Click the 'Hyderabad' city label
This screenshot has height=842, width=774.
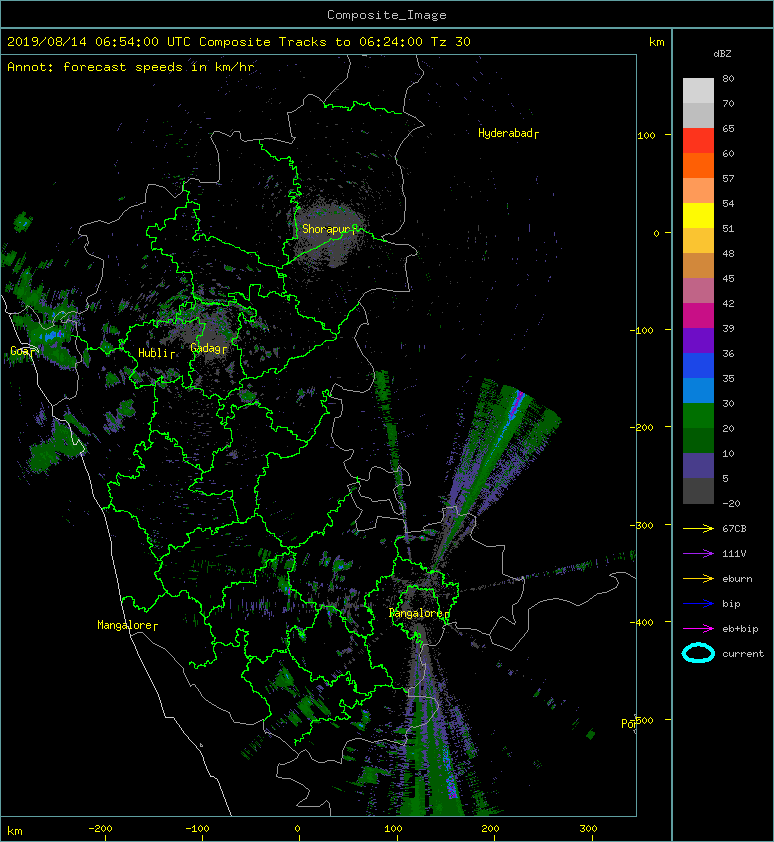click(505, 133)
